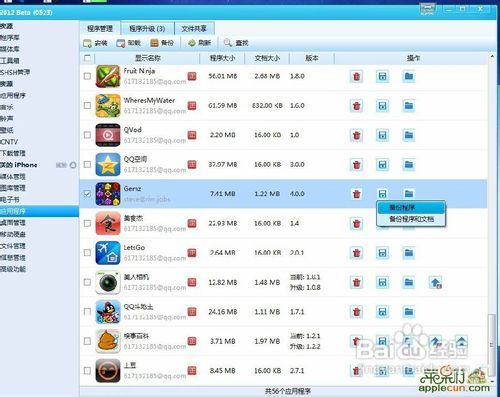Tick the QQ空间 row checkbox
This screenshot has width=500, height=397.
pos(87,164)
